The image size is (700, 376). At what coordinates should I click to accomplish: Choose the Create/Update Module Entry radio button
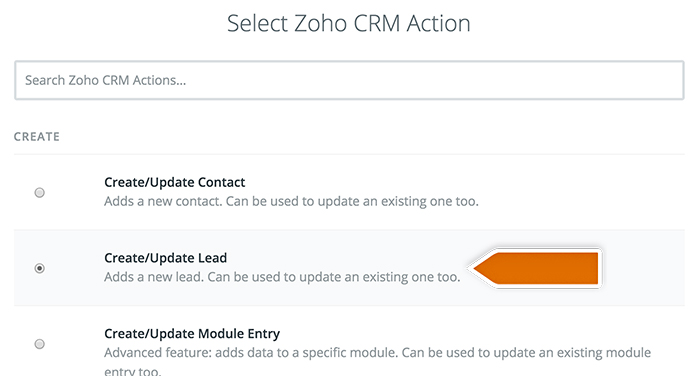click(x=40, y=344)
